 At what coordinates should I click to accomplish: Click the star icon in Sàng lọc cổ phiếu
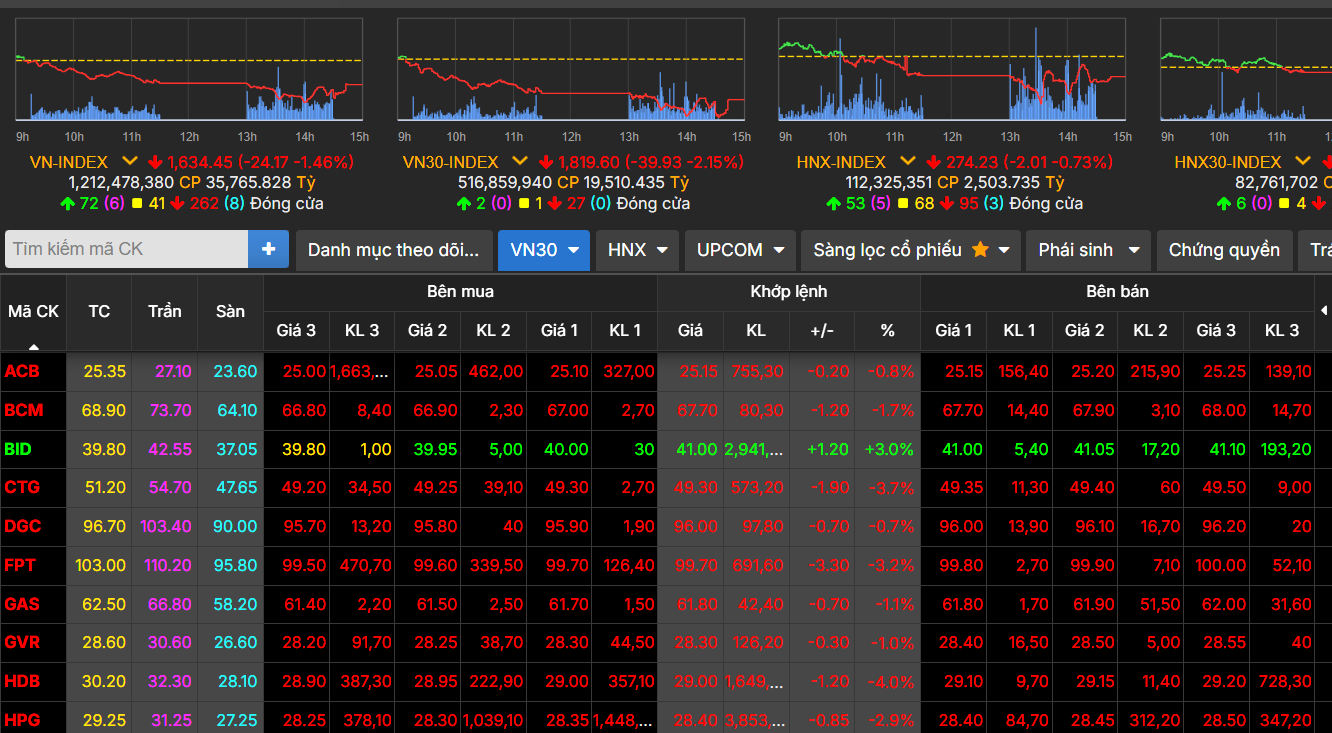[x=980, y=249]
